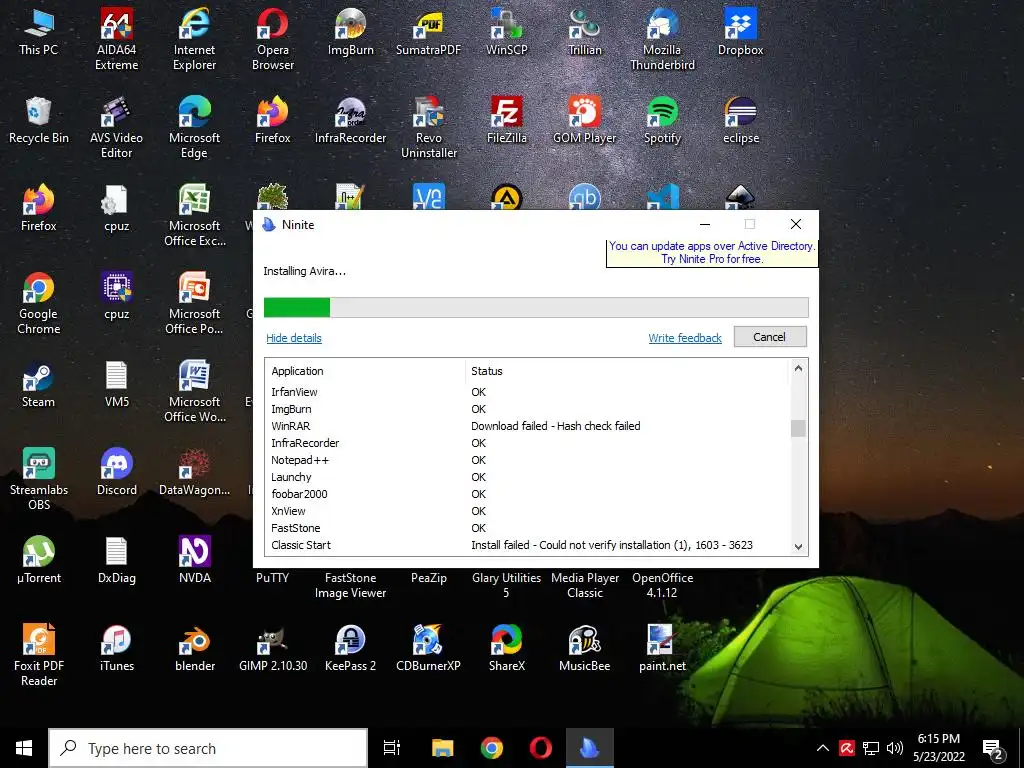Cancel the Ninite installation

coord(770,337)
